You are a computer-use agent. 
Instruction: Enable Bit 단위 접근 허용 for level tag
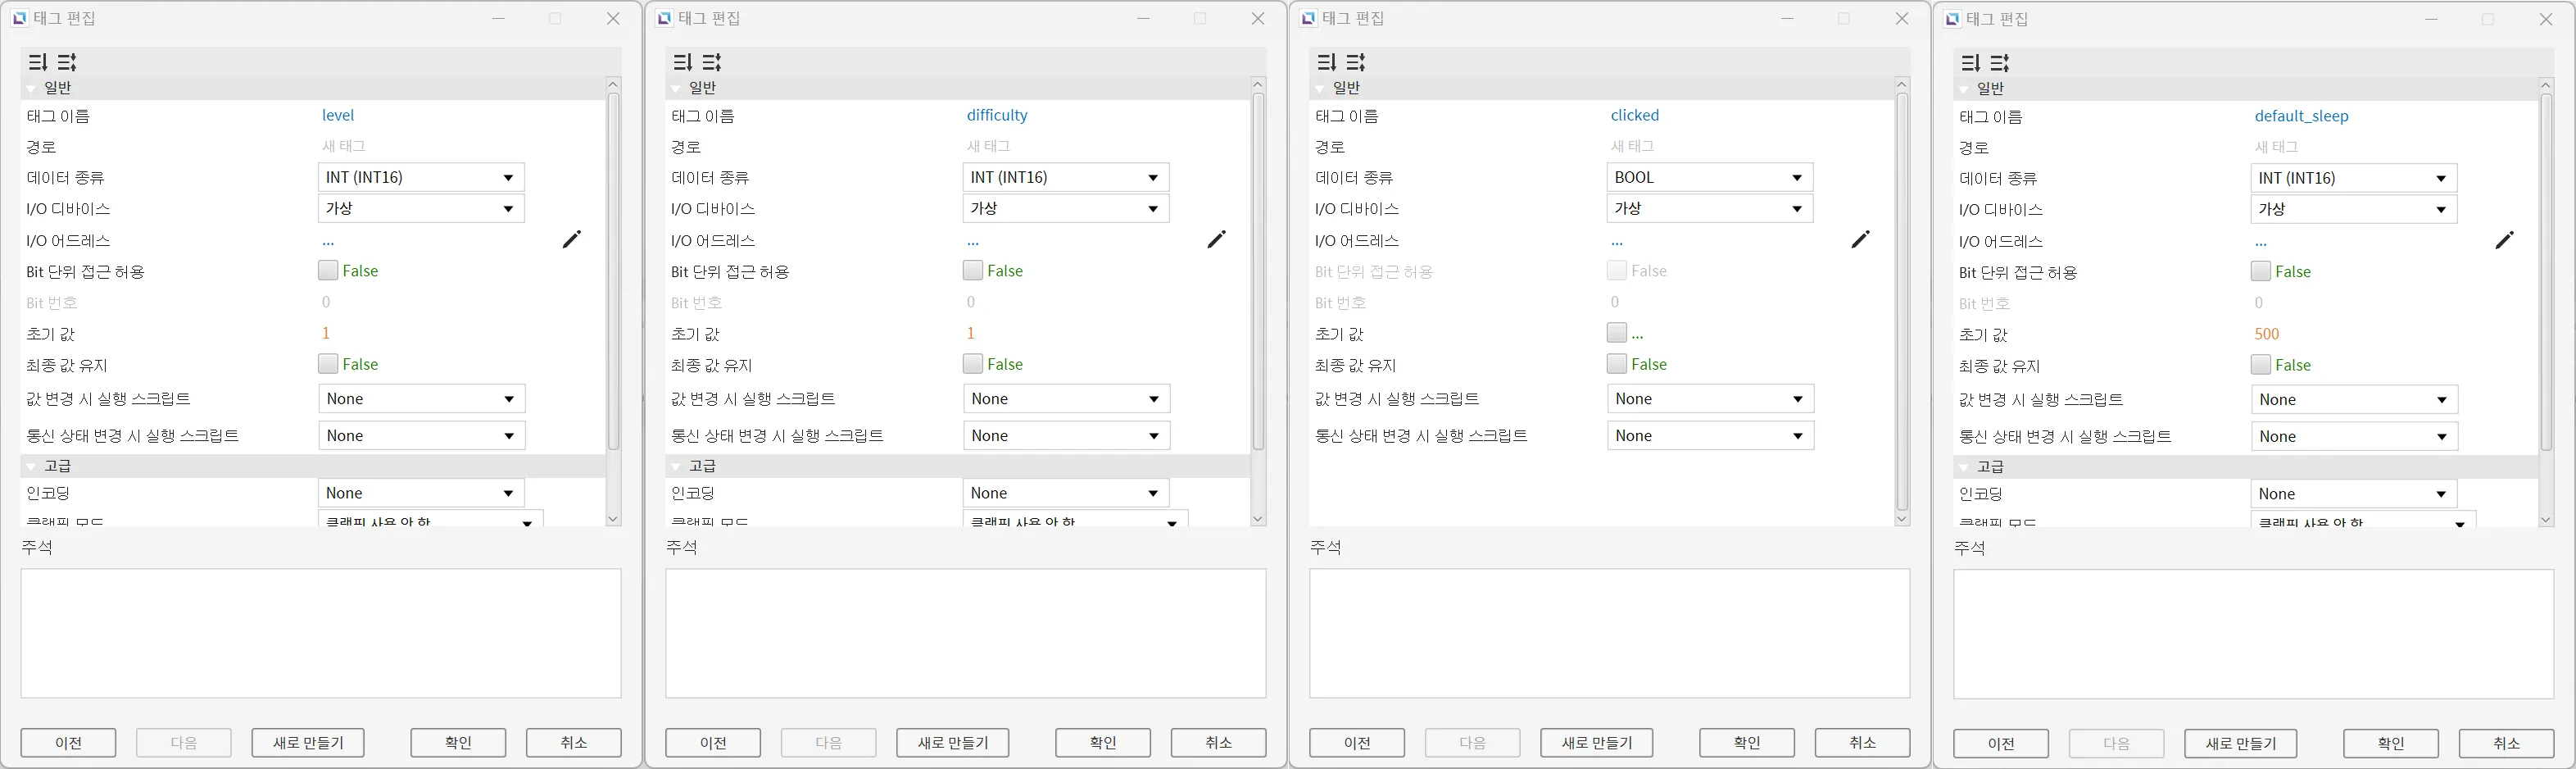328,270
